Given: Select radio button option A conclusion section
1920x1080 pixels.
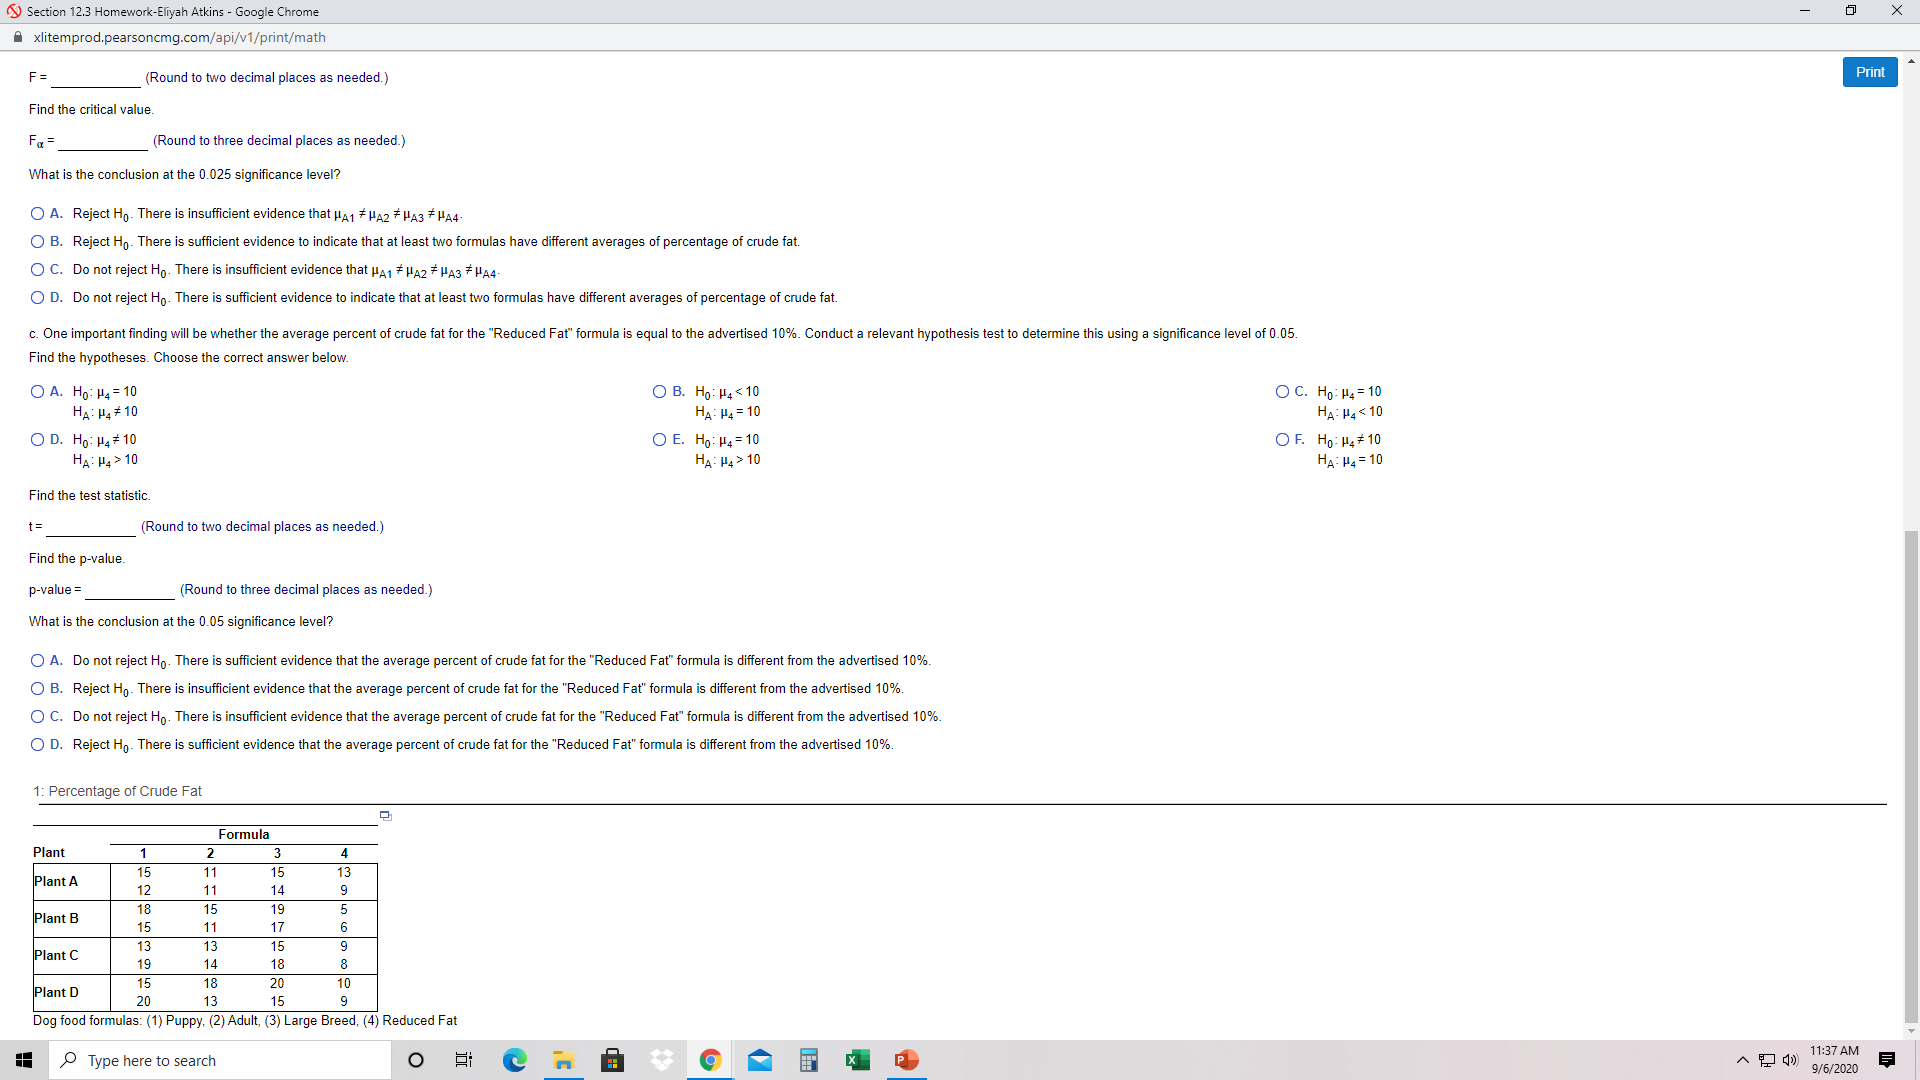Looking at the screenshot, I should [36, 659].
